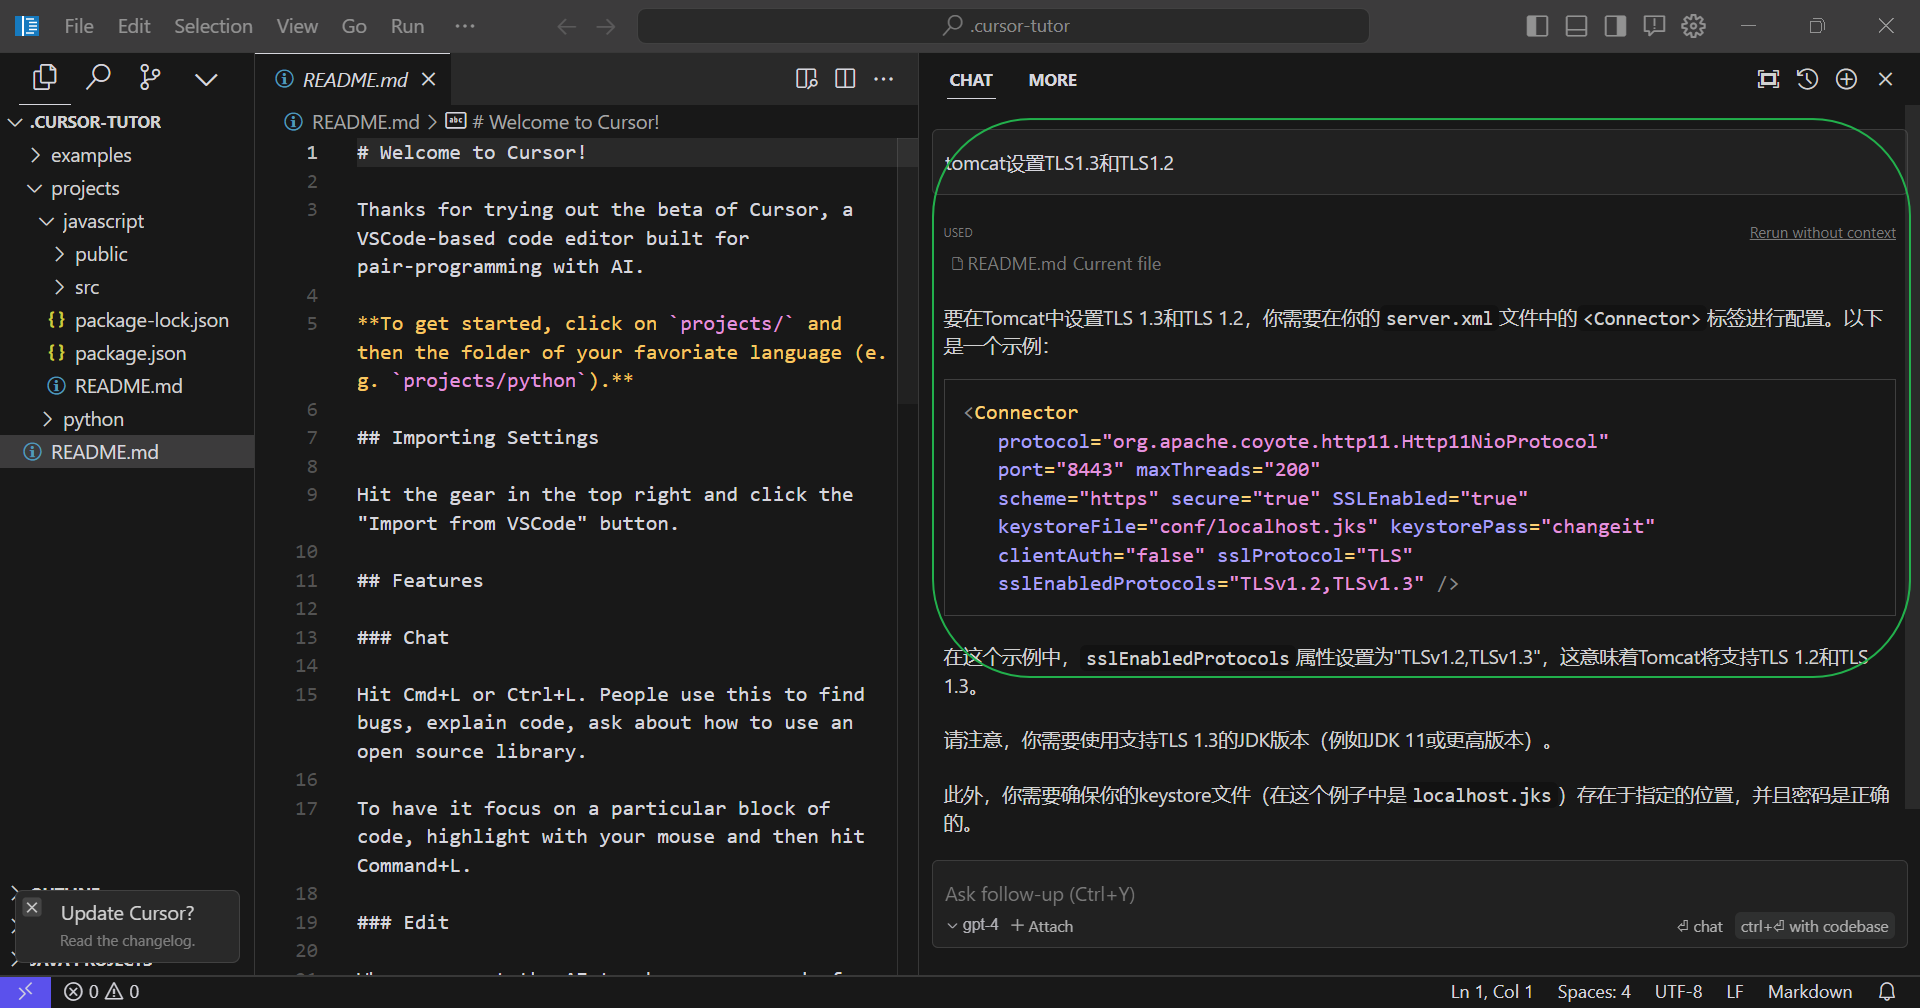Open the Edit menu
This screenshot has width=1920, height=1008.
pos(134,26)
